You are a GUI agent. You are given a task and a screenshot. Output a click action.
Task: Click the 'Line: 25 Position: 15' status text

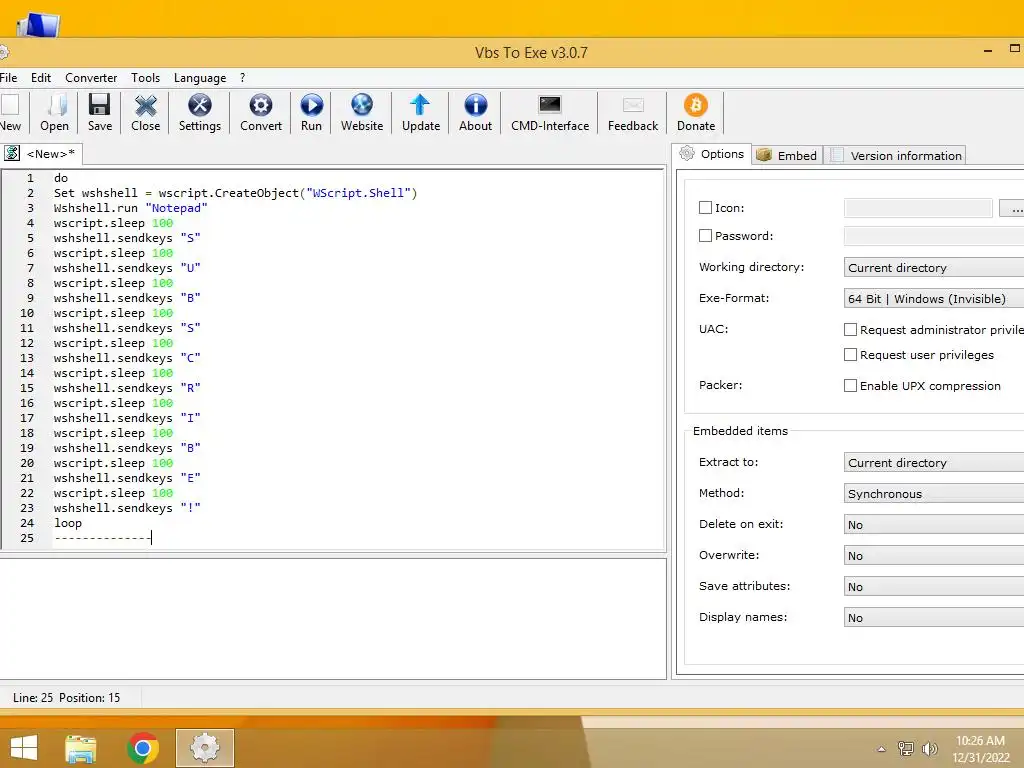67,697
